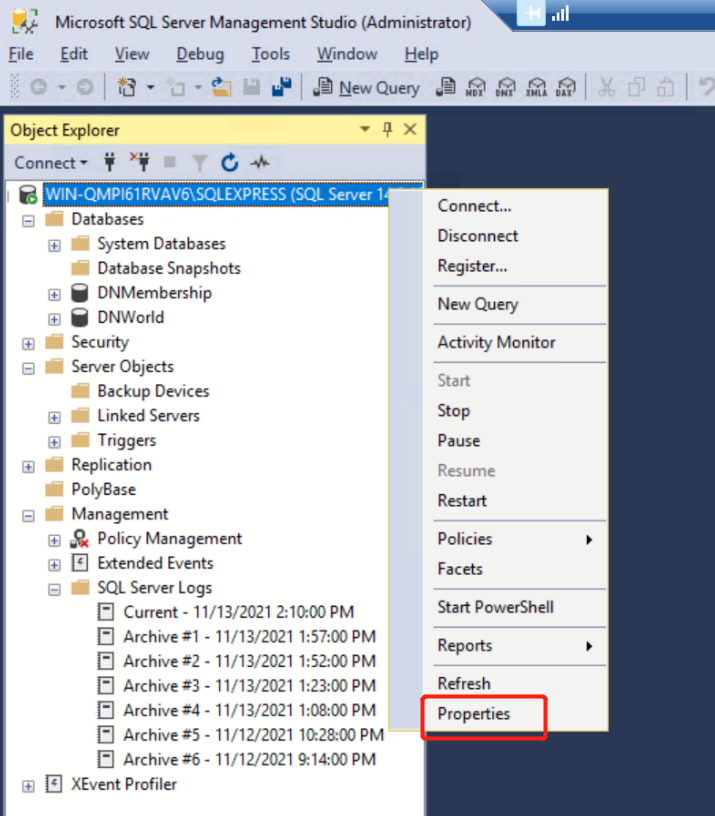Image resolution: width=715 pixels, height=816 pixels.
Task: Open New Project dropdown arrow in toolbar
Action: tap(150, 87)
